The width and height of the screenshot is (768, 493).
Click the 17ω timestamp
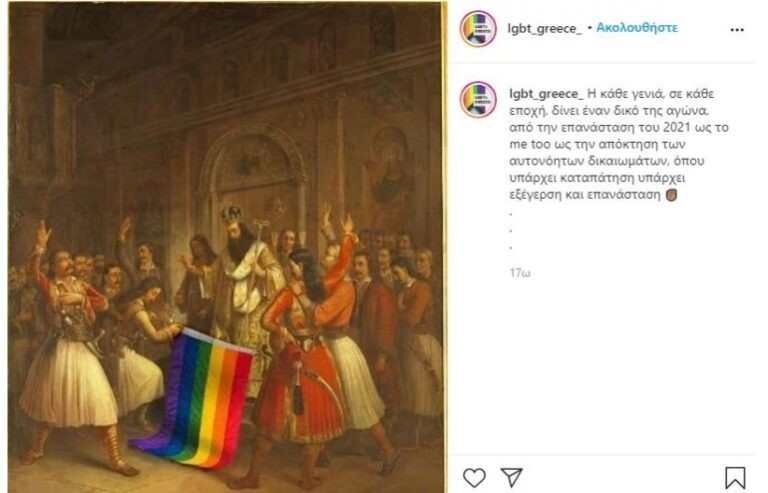tap(520, 273)
